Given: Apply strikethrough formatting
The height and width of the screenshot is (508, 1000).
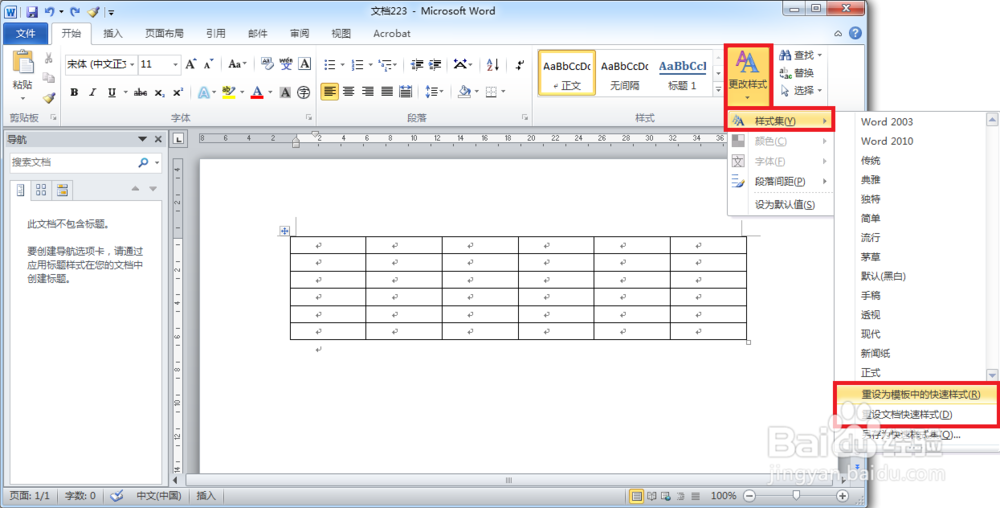Looking at the screenshot, I should pos(140,92).
